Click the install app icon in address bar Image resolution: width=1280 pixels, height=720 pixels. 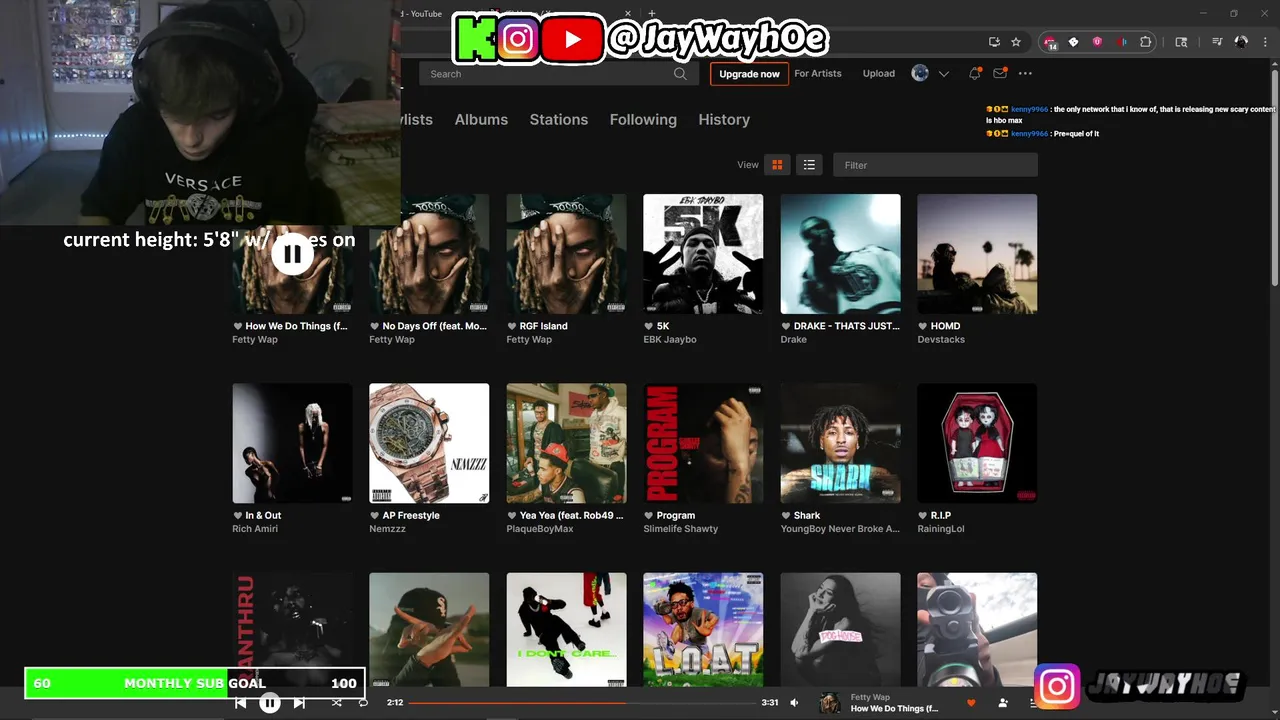pos(994,42)
